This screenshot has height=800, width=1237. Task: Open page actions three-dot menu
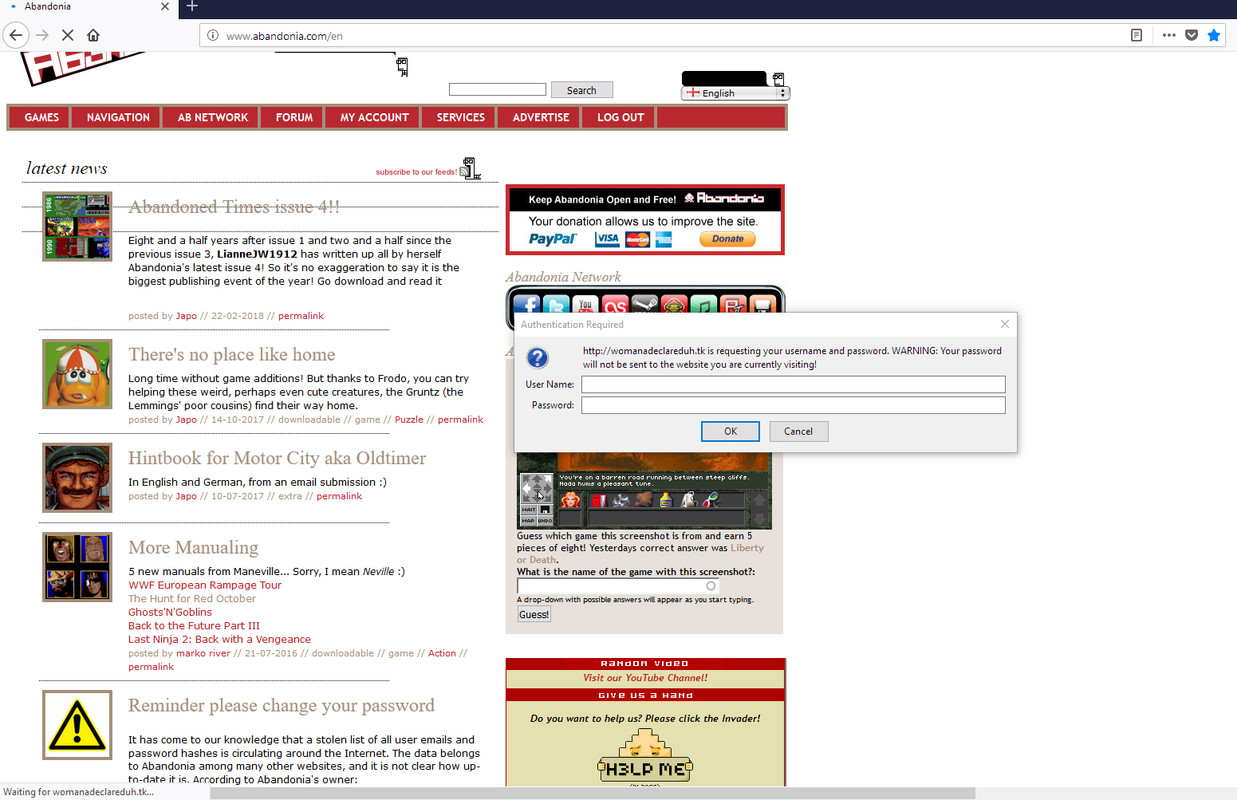pyautogui.click(x=1168, y=35)
